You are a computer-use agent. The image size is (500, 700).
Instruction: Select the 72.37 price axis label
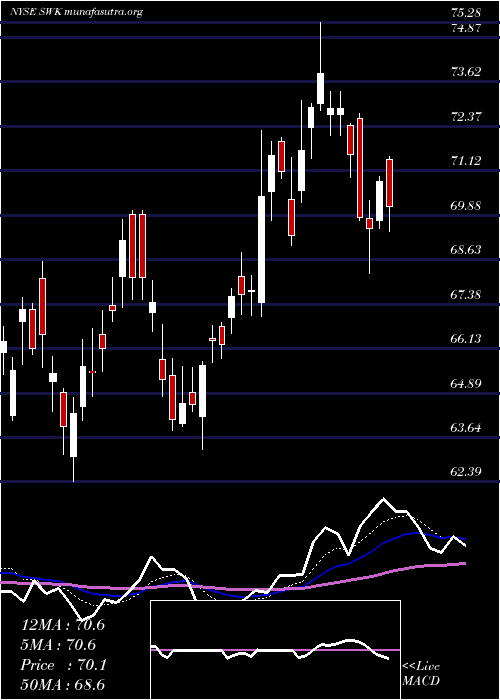click(467, 117)
